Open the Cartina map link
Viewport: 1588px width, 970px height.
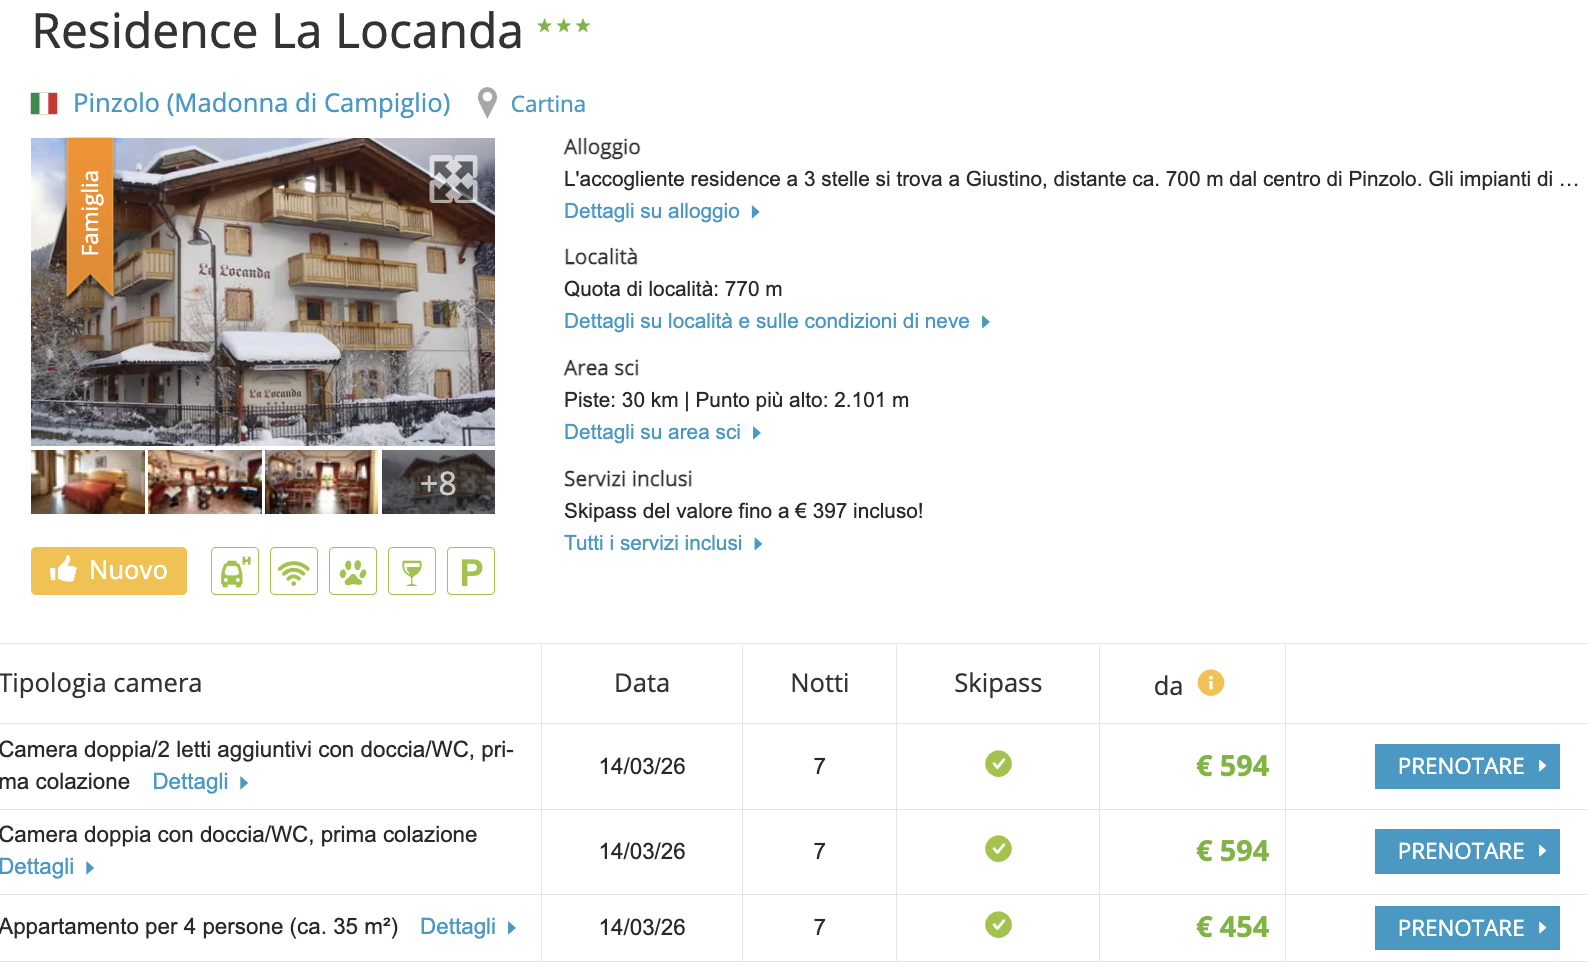click(548, 104)
